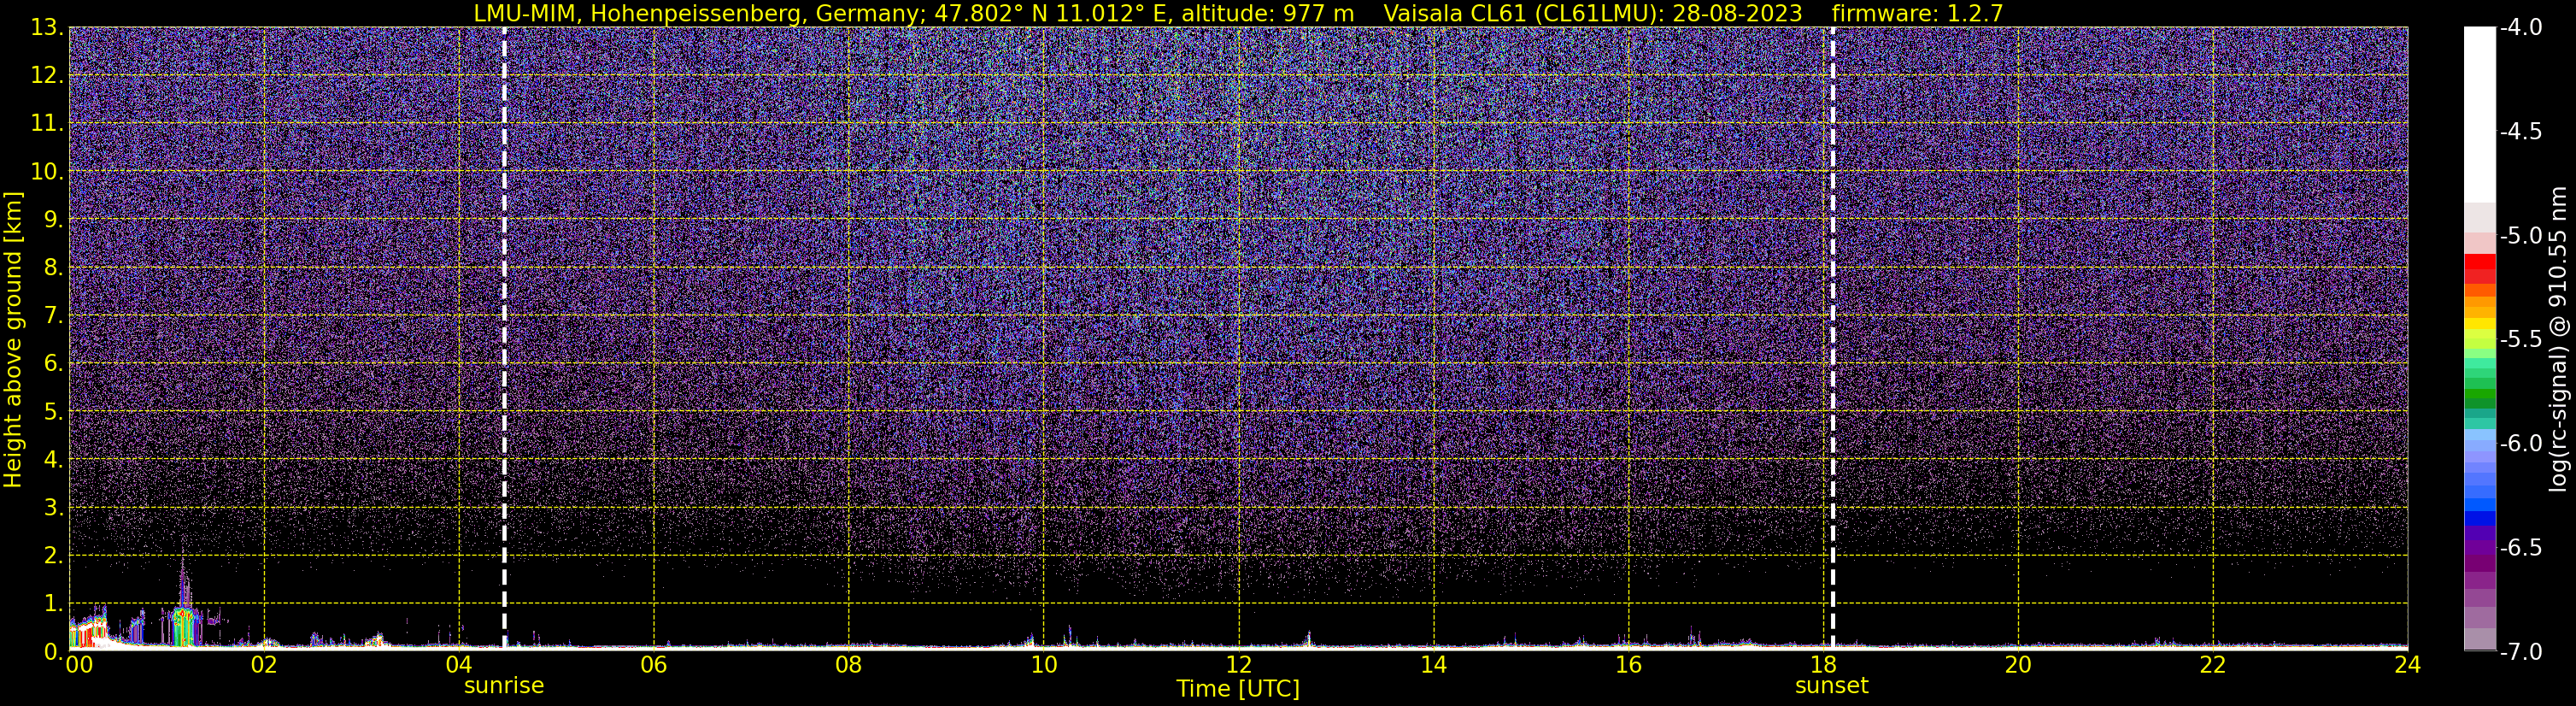The image size is (2576, 706).
Task: Click the y-axis tick label 9.
Action: (52, 219)
